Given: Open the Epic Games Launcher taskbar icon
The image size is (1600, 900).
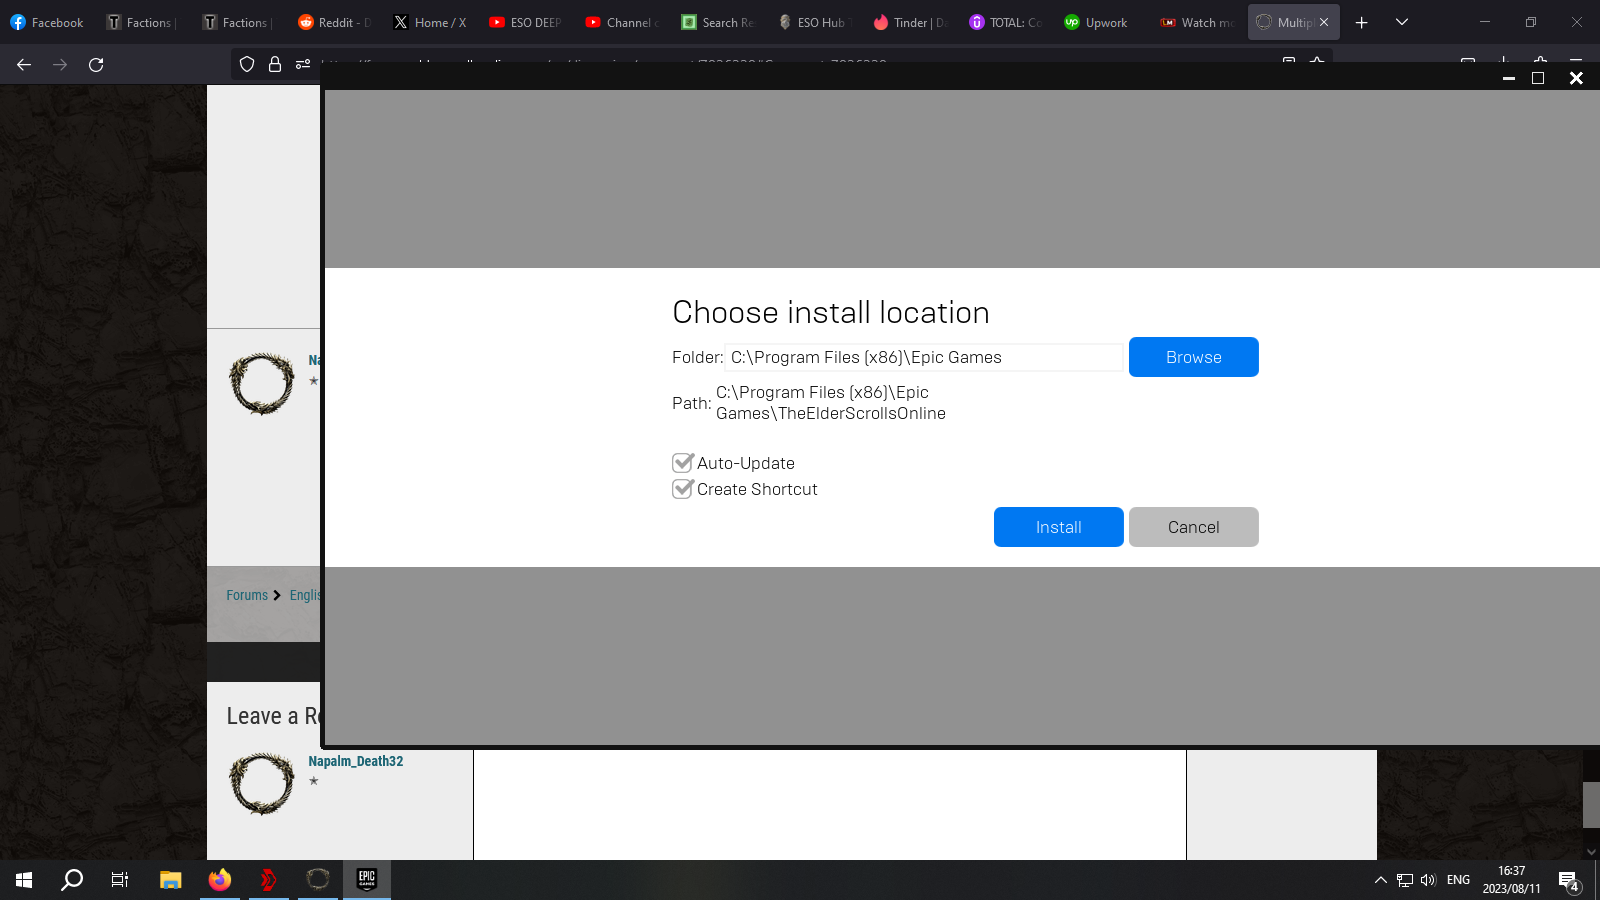Looking at the screenshot, I should pyautogui.click(x=367, y=880).
